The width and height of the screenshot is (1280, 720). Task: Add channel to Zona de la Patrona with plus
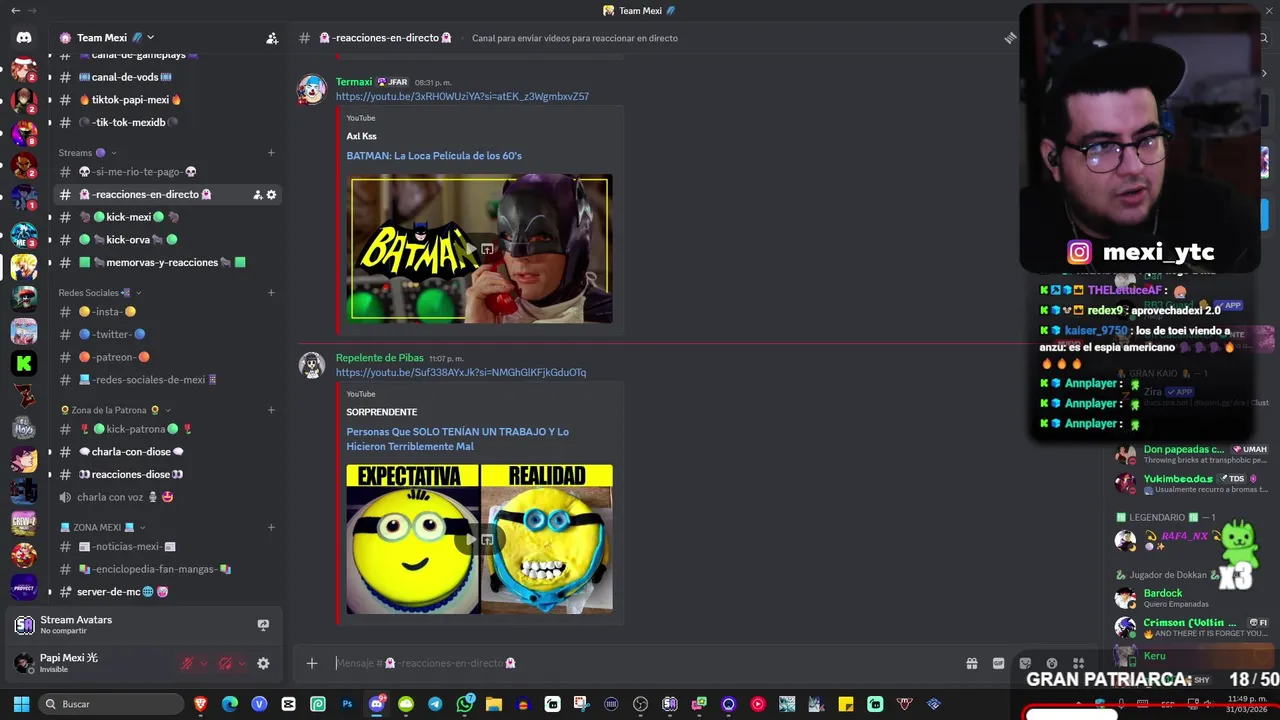point(271,410)
